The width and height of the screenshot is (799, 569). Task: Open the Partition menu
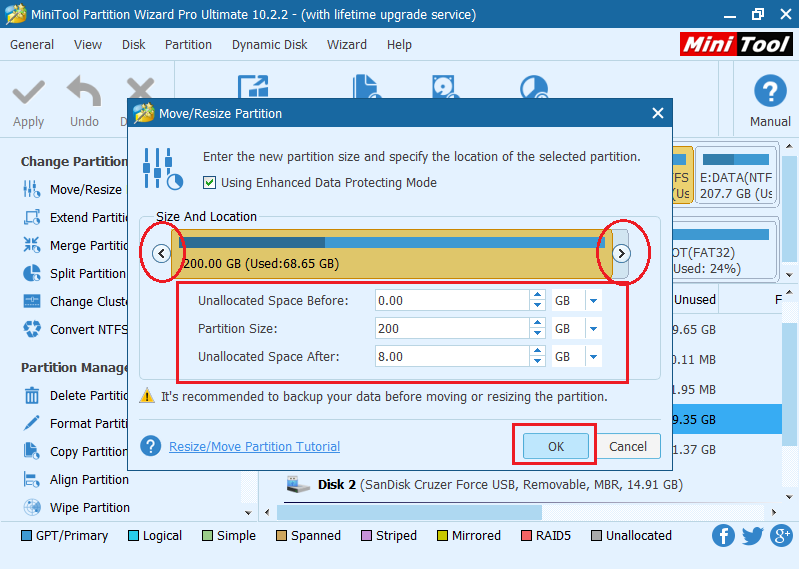click(188, 45)
